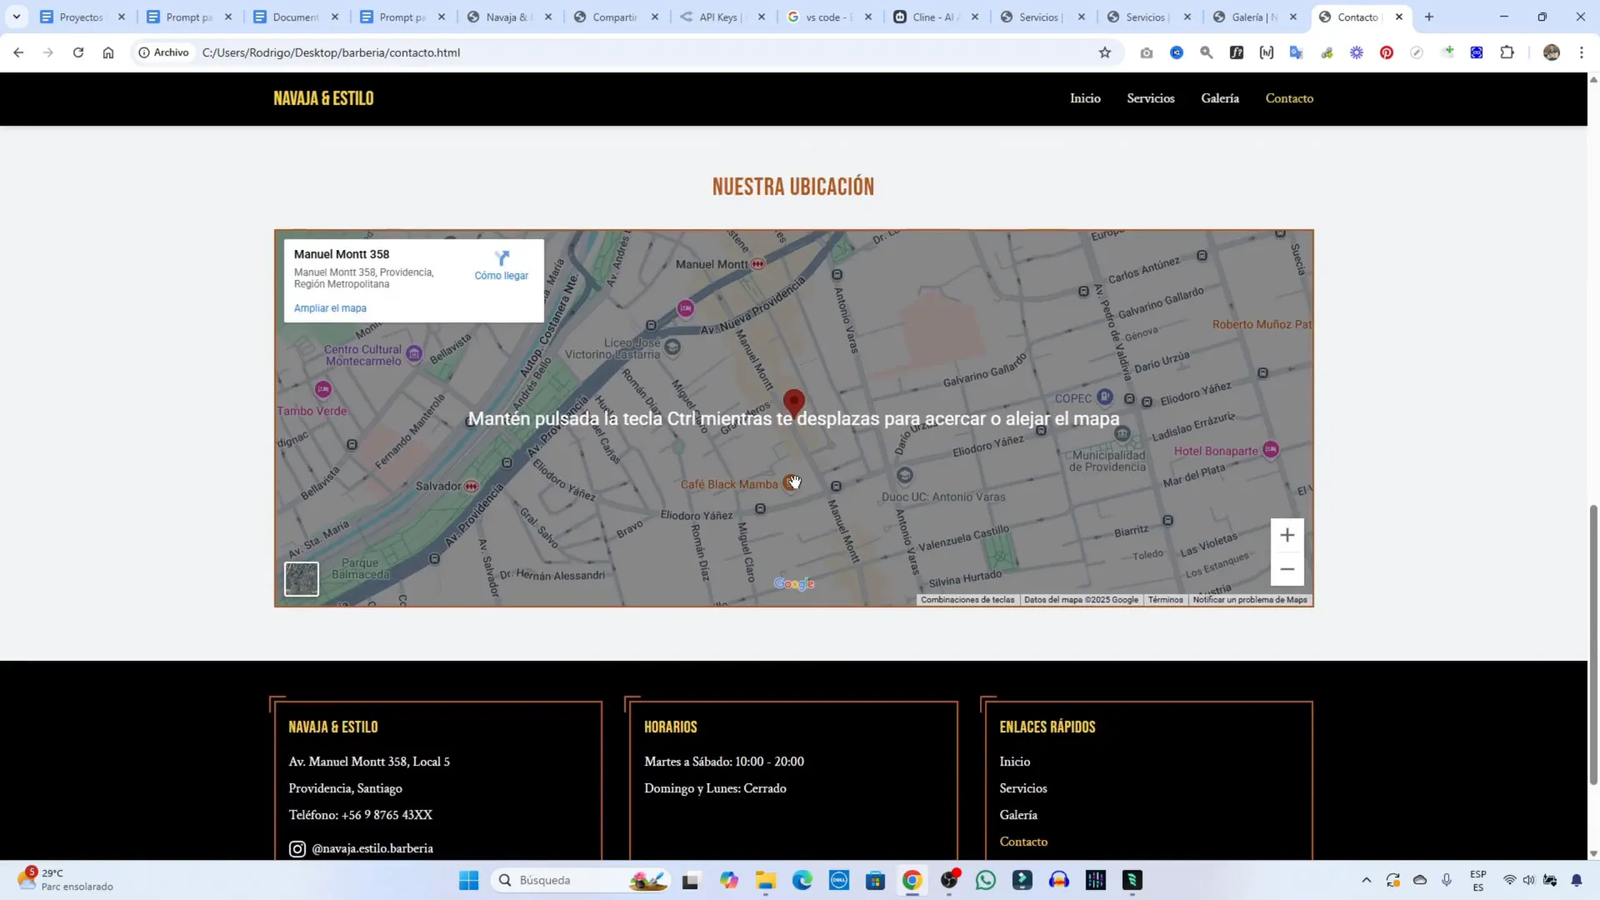Expand hidden icons in the system tray
Image resolution: width=1600 pixels, height=900 pixels.
pos(1366,880)
